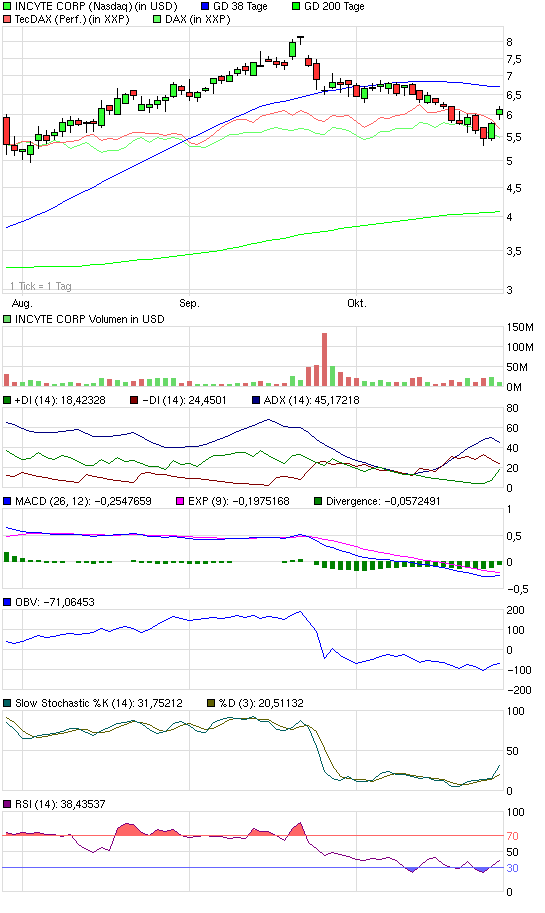Viewport: 545px width, 913px height.
Task: Click the INCYTE CORP green legend swatch
Action: [7, 6]
